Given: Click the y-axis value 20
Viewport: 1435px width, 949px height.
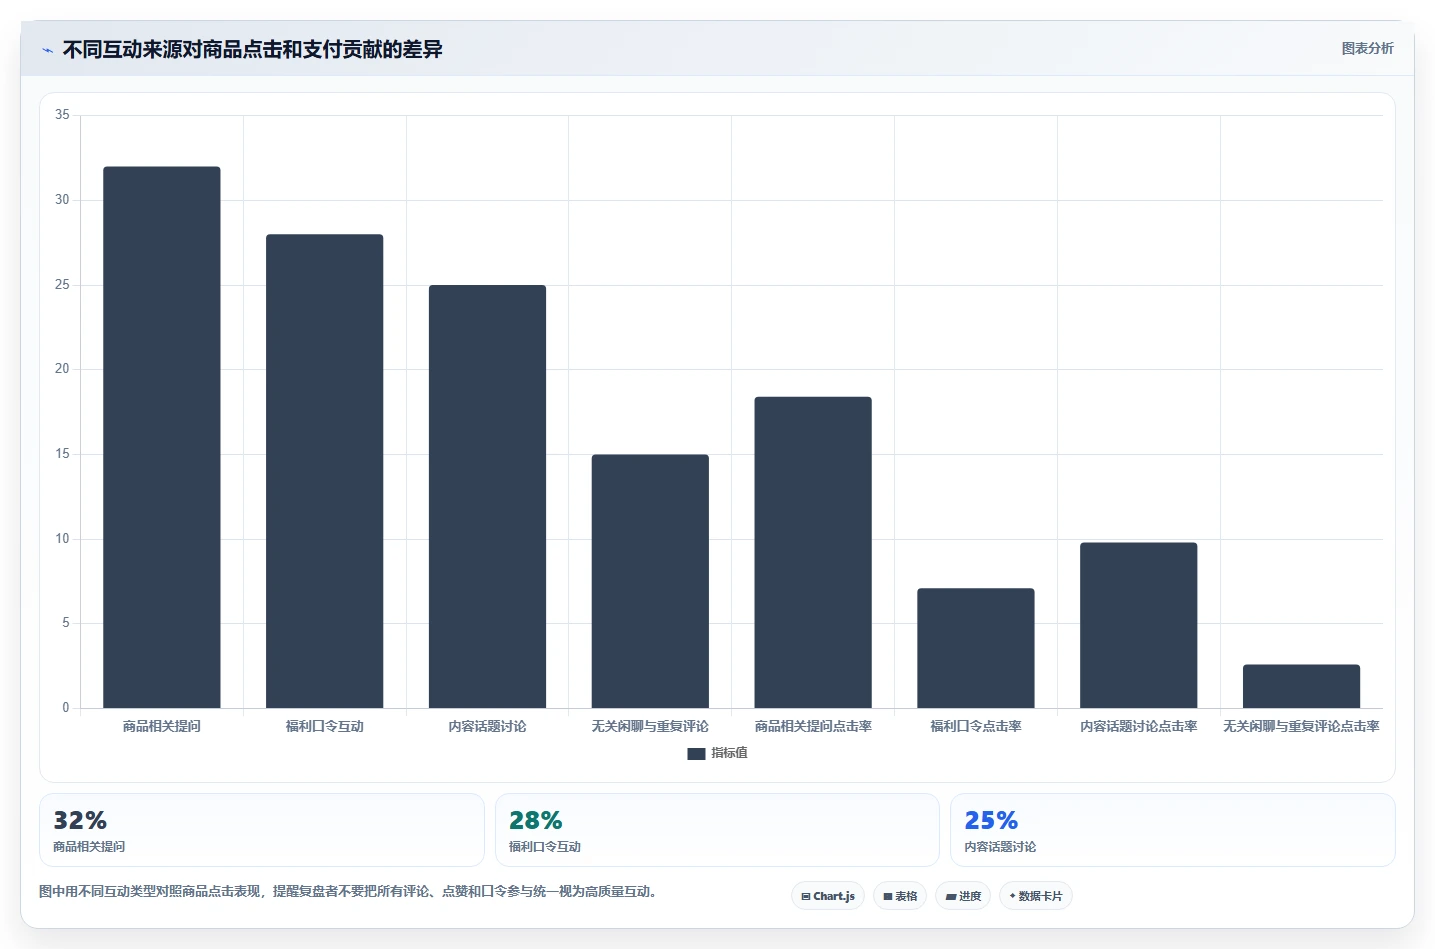Looking at the screenshot, I should (x=62, y=369).
